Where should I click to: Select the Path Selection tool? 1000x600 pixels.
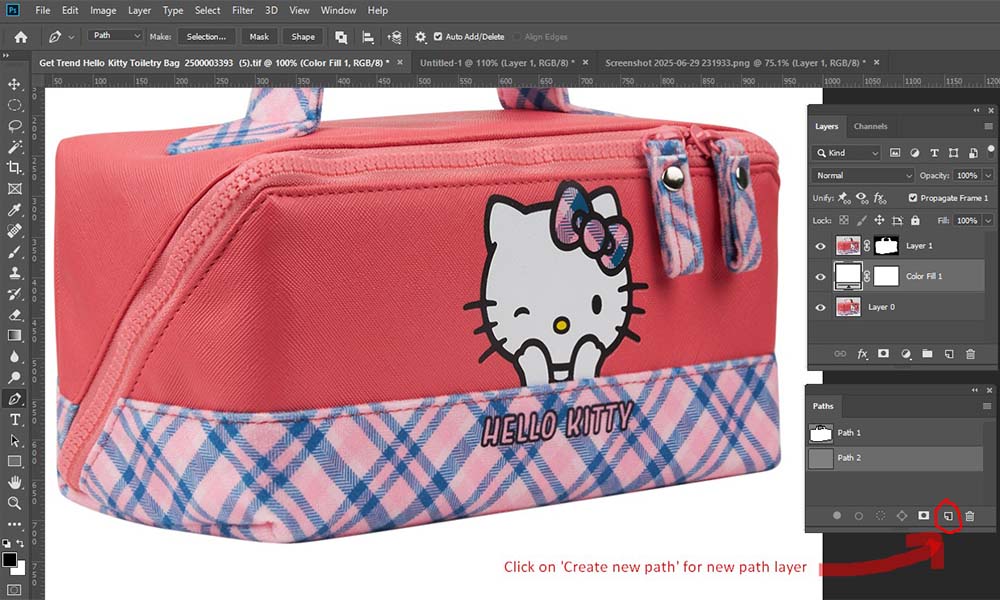click(x=14, y=441)
